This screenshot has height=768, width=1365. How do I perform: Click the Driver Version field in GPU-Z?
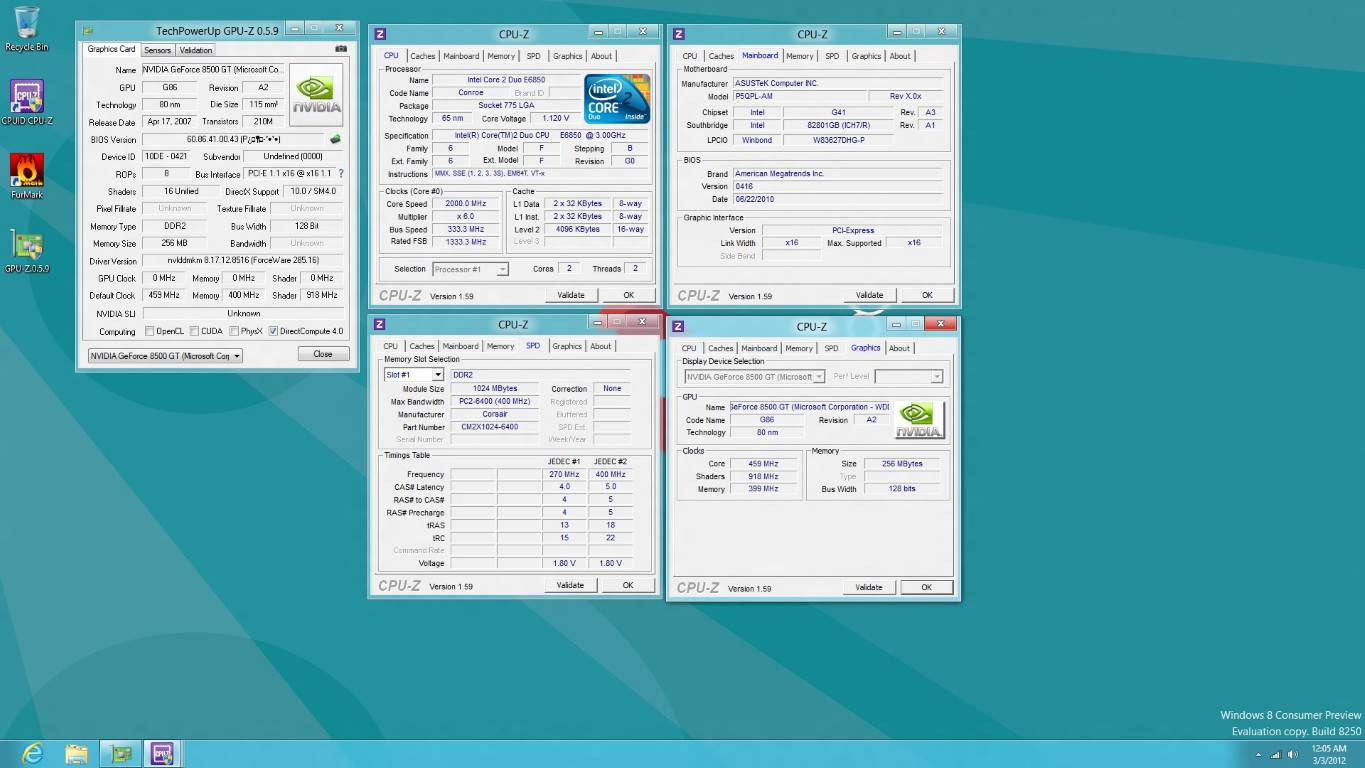(x=242, y=261)
